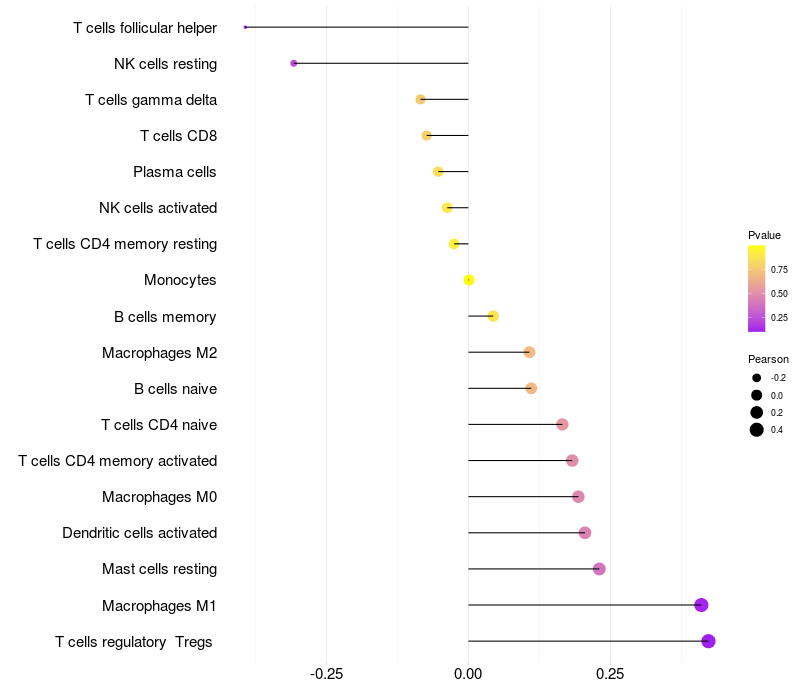Click the Macrophages M2 axis label
800x700 pixels.
point(159,353)
